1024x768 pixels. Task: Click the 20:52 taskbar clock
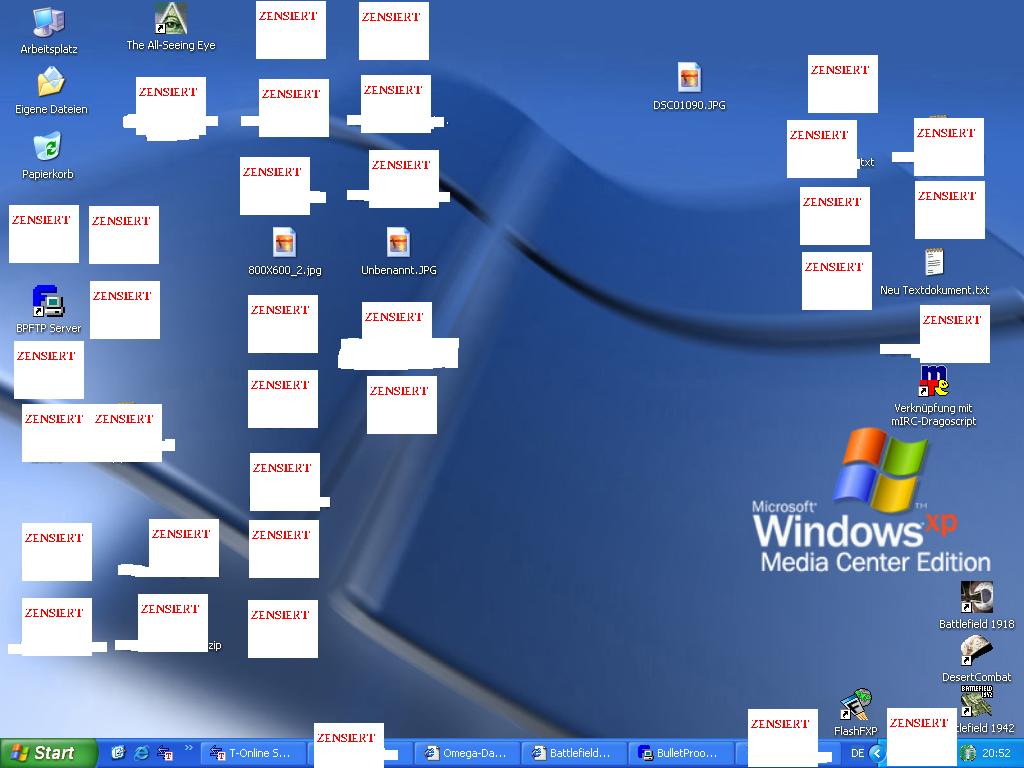pos(996,753)
